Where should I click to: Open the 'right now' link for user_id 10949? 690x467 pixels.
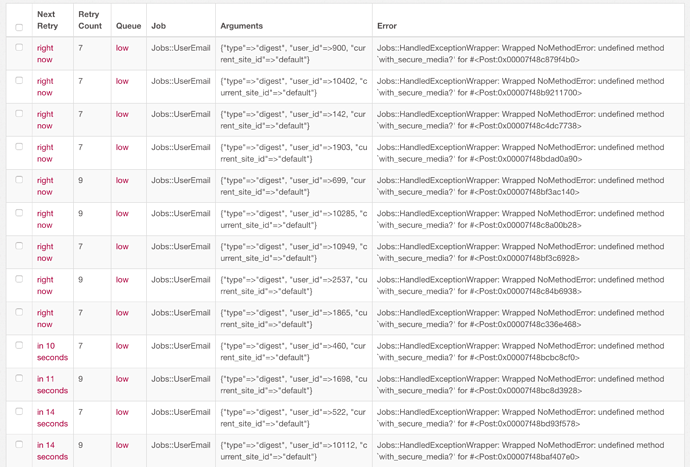(x=45, y=252)
